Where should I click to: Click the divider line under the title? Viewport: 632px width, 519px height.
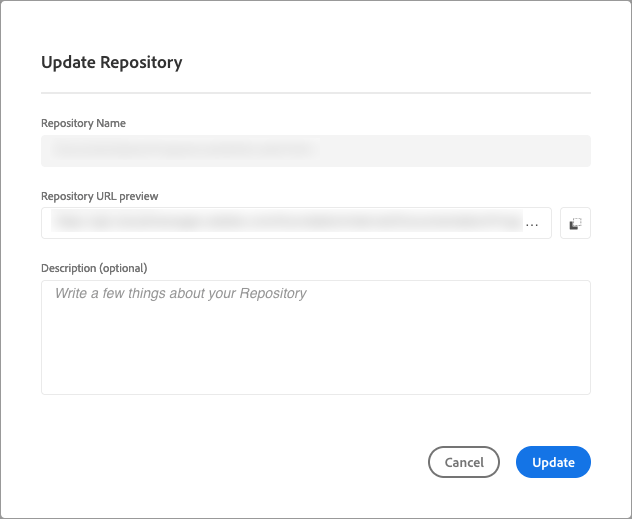(x=315, y=93)
